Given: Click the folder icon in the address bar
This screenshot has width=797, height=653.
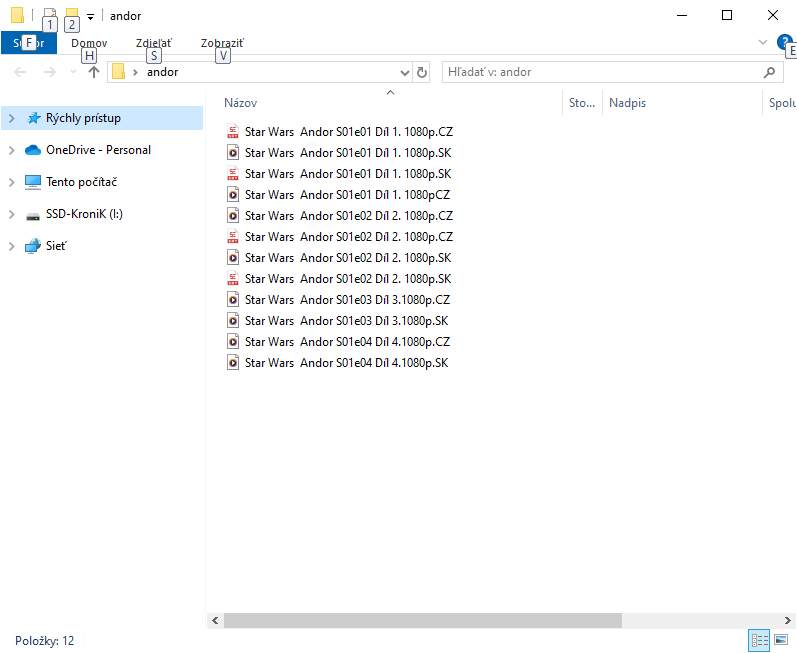Looking at the screenshot, I should pos(118,72).
